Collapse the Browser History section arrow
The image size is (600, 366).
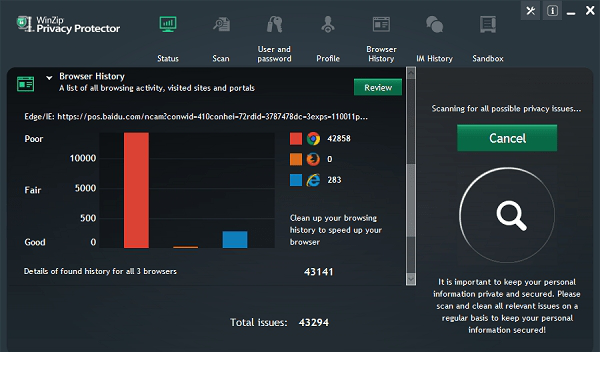49,78
